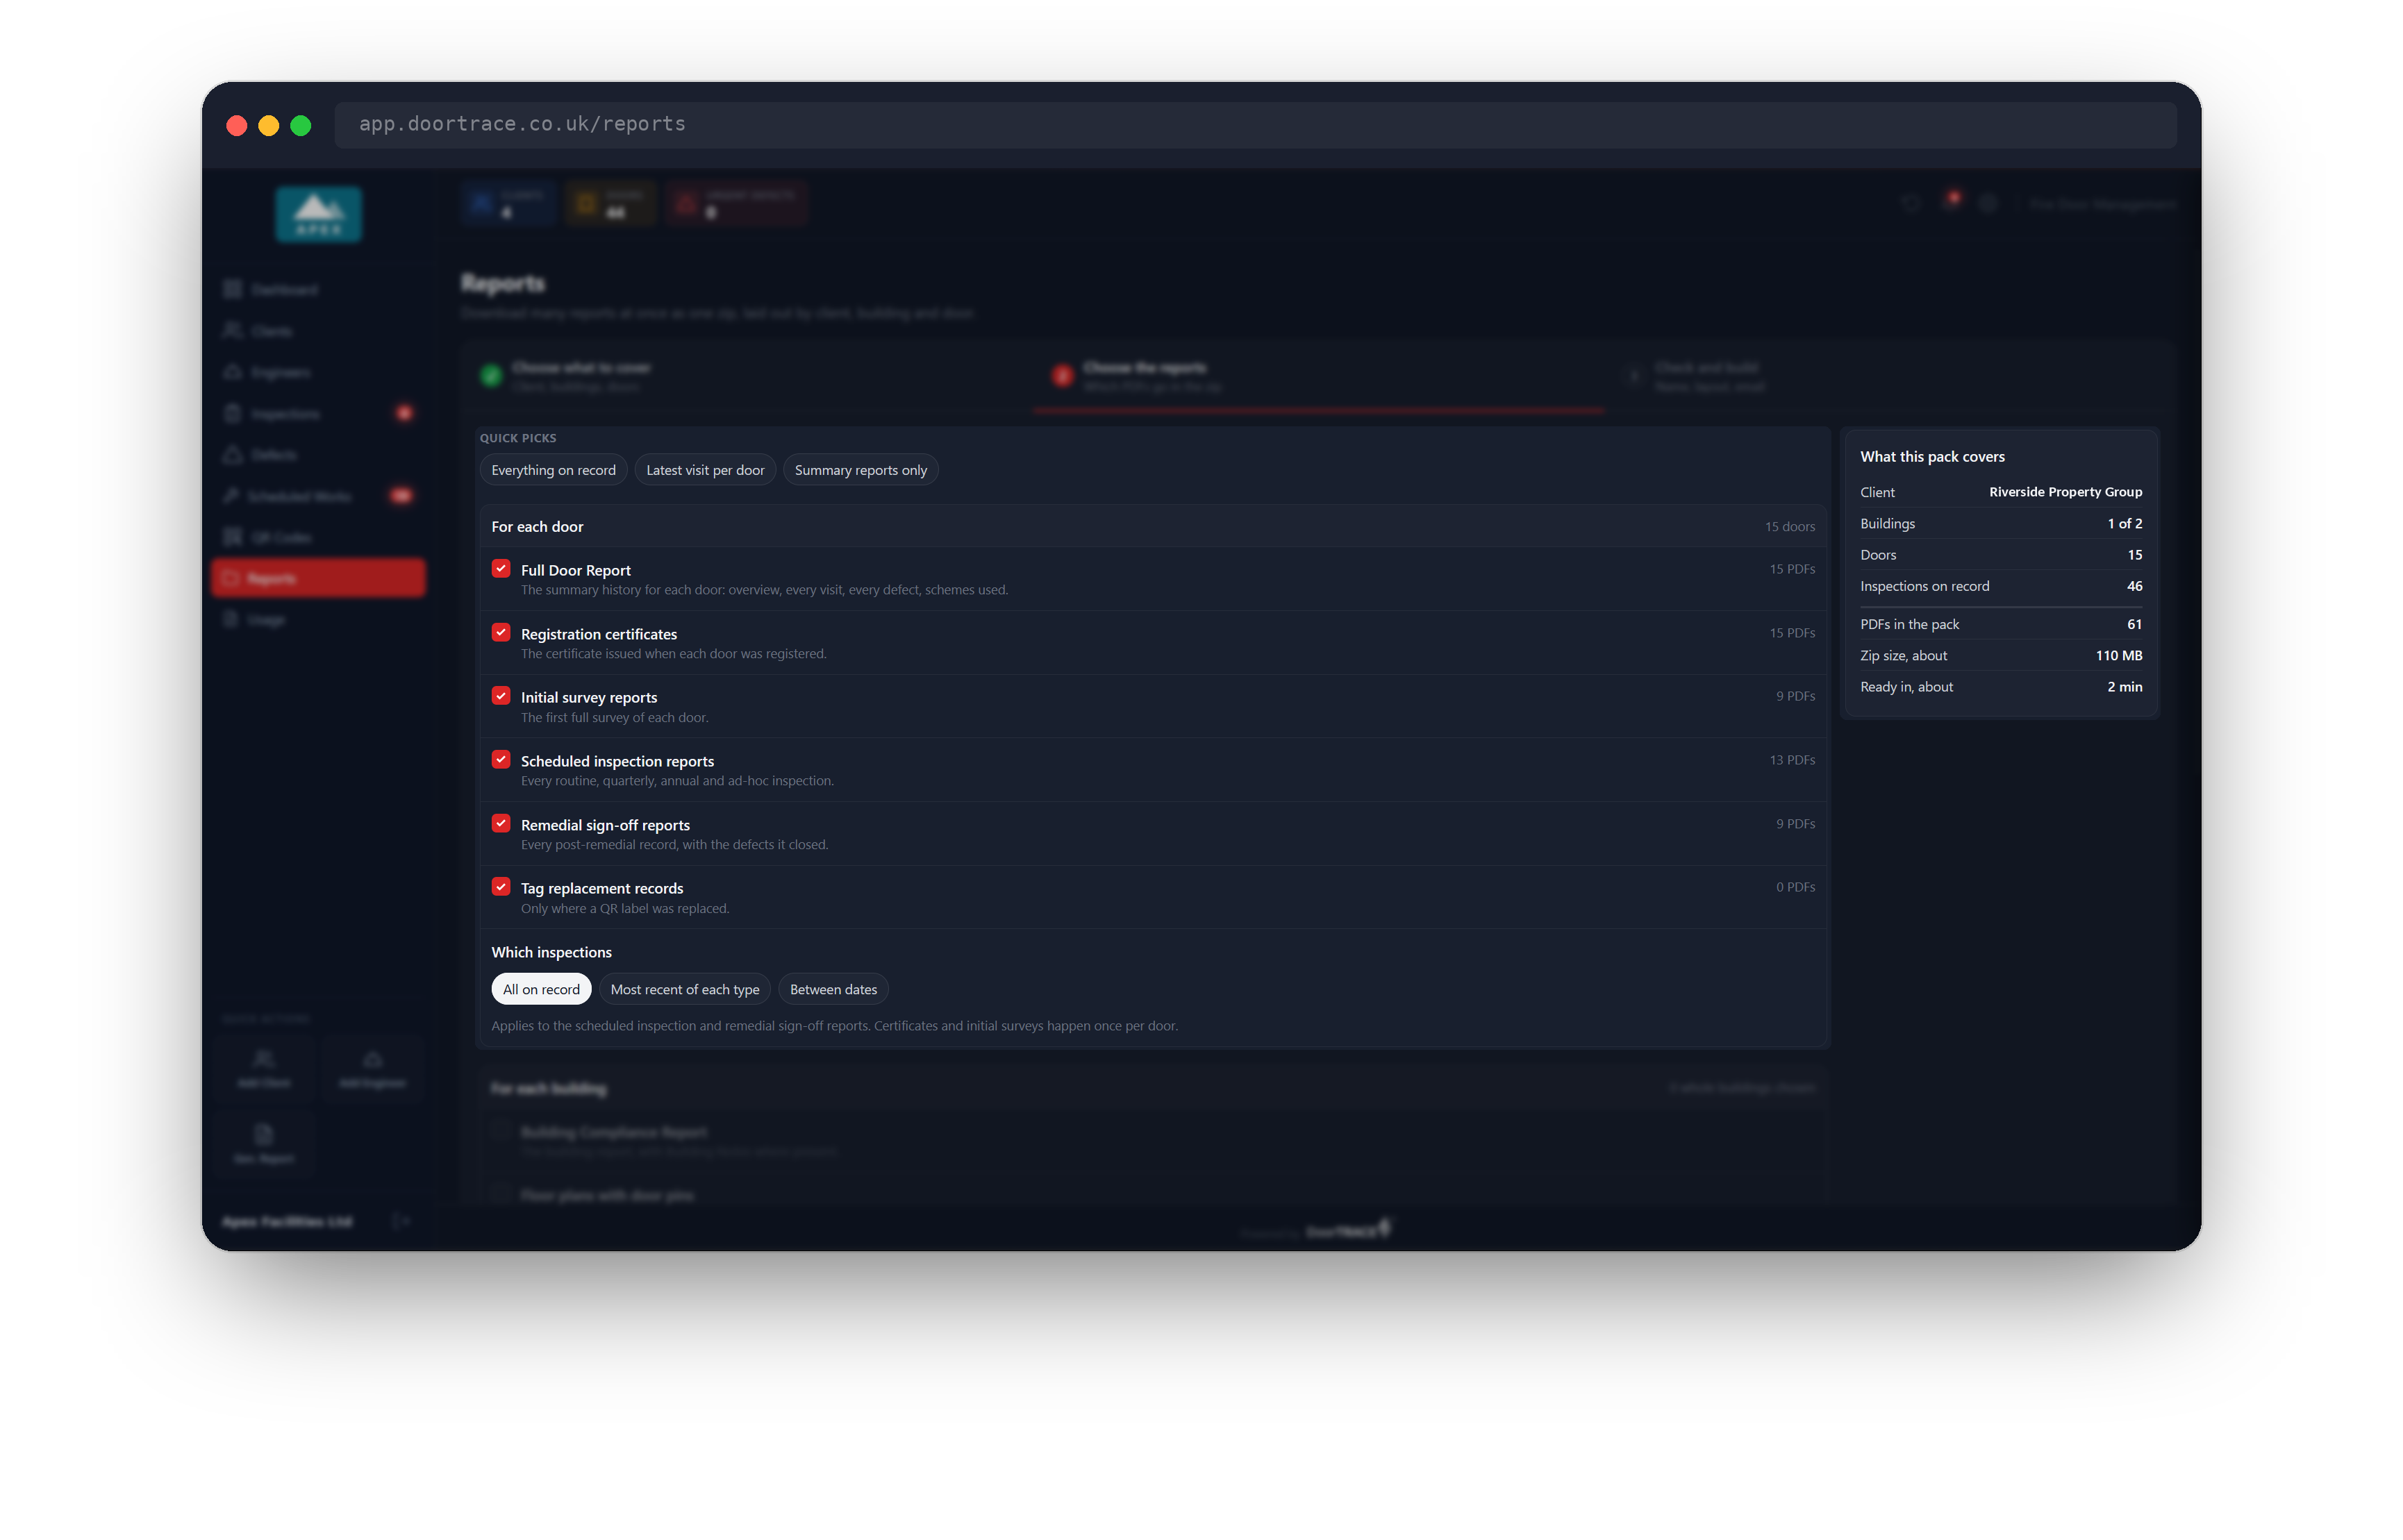Click the Engineers sidebar icon

coord(233,372)
